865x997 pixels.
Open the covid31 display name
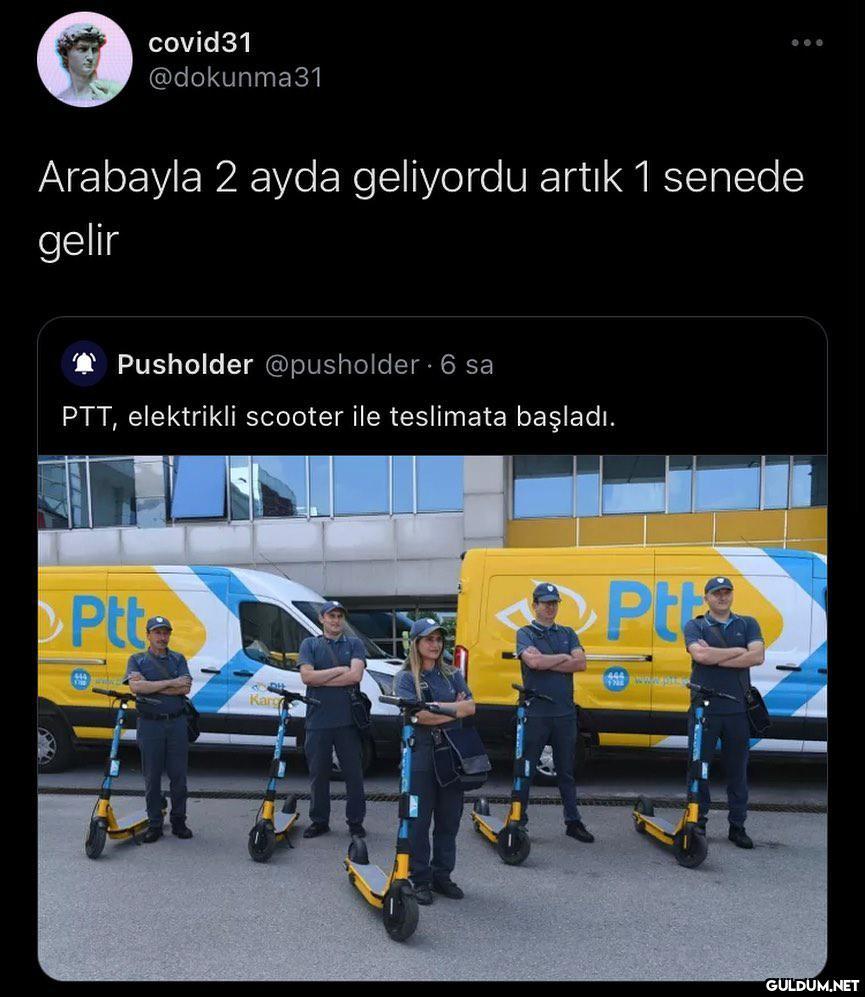[200, 43]
